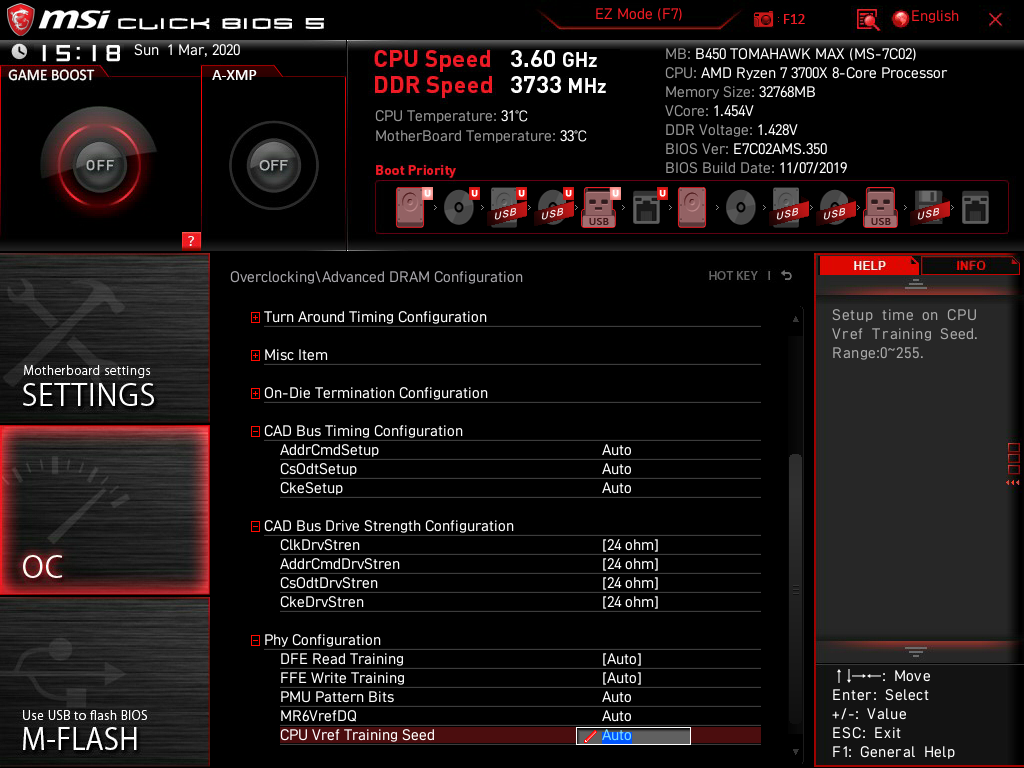The height and width of the screenshot is (768, 1024).
Task: Switch to EZ Mode (F7)
Action: 638,14
